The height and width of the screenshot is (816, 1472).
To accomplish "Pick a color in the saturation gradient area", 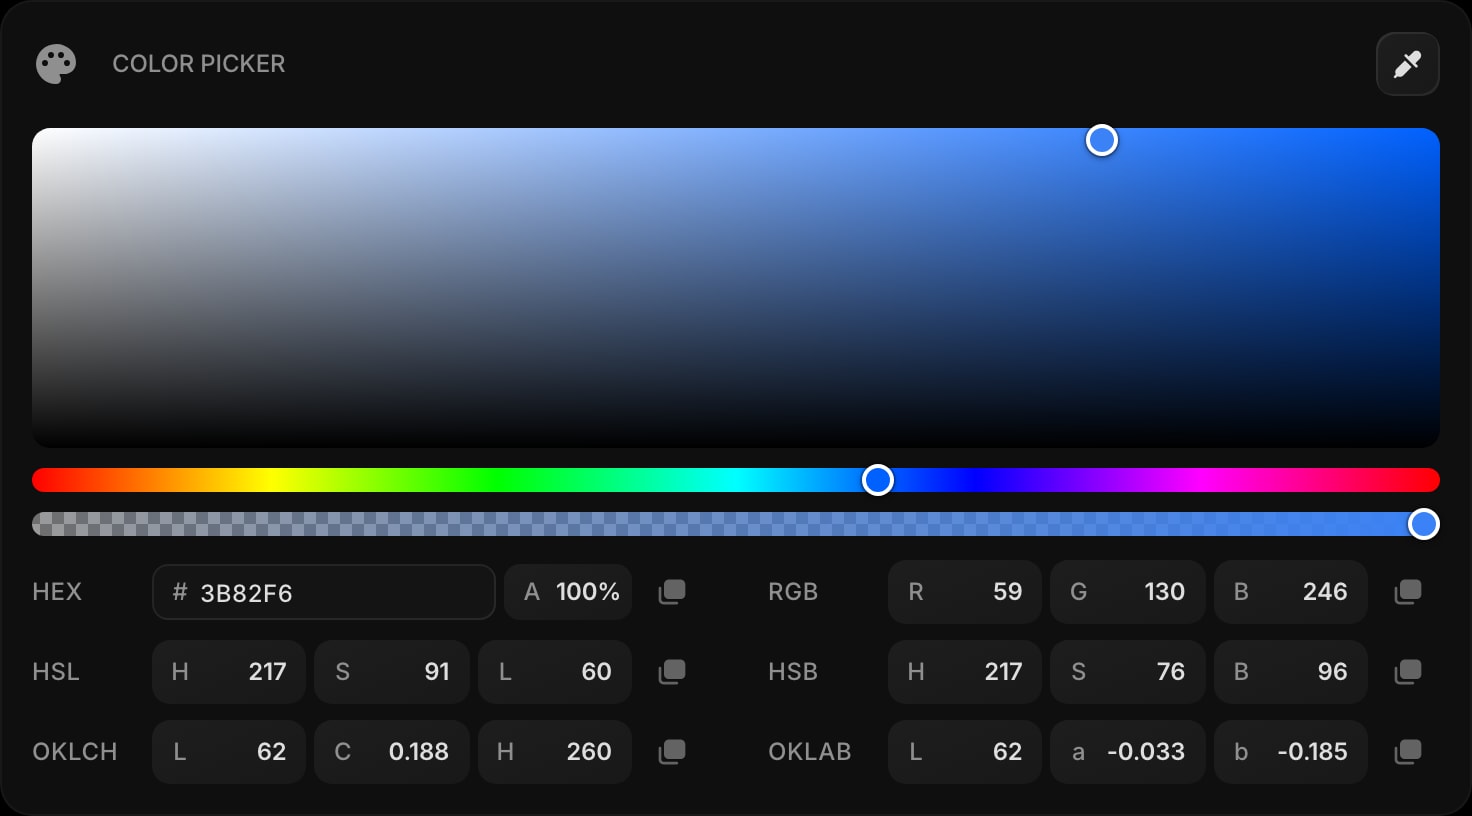I will (736, 288).
